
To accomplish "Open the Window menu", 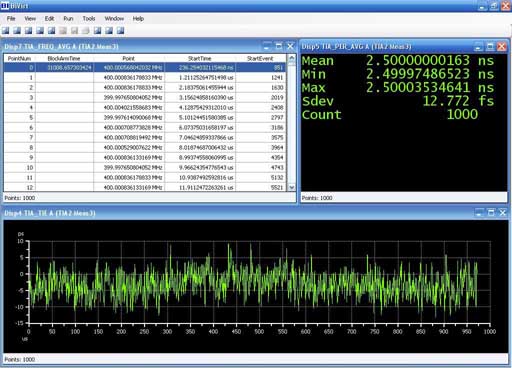I will coord(114,19).
